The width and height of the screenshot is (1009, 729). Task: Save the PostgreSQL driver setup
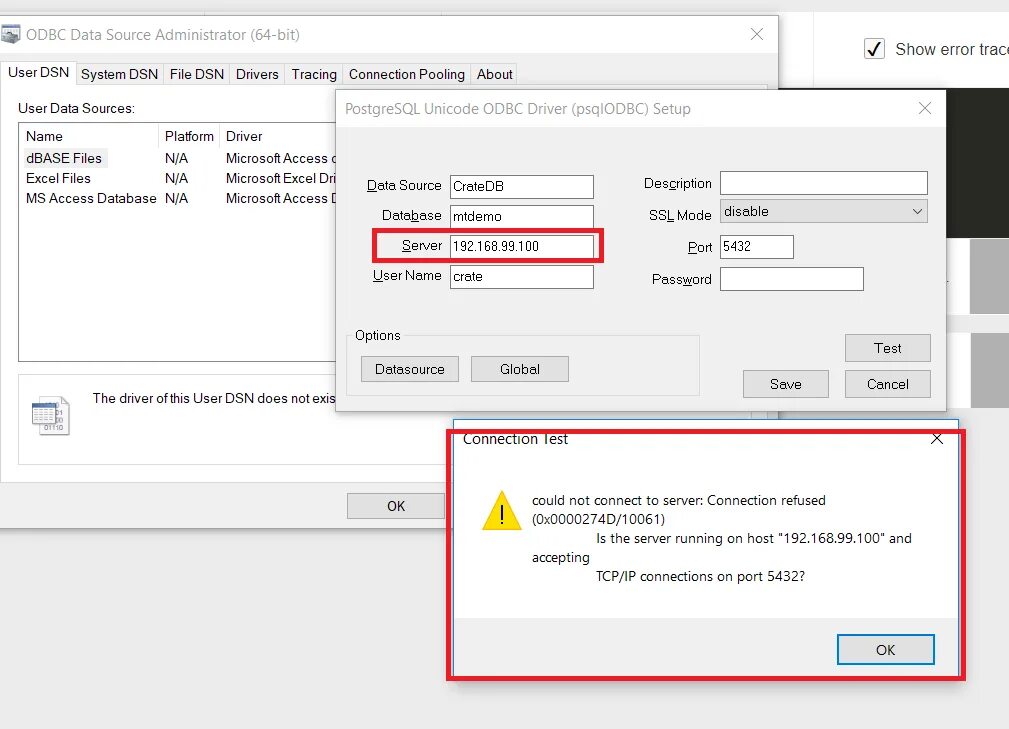click(x=786, y=384)
